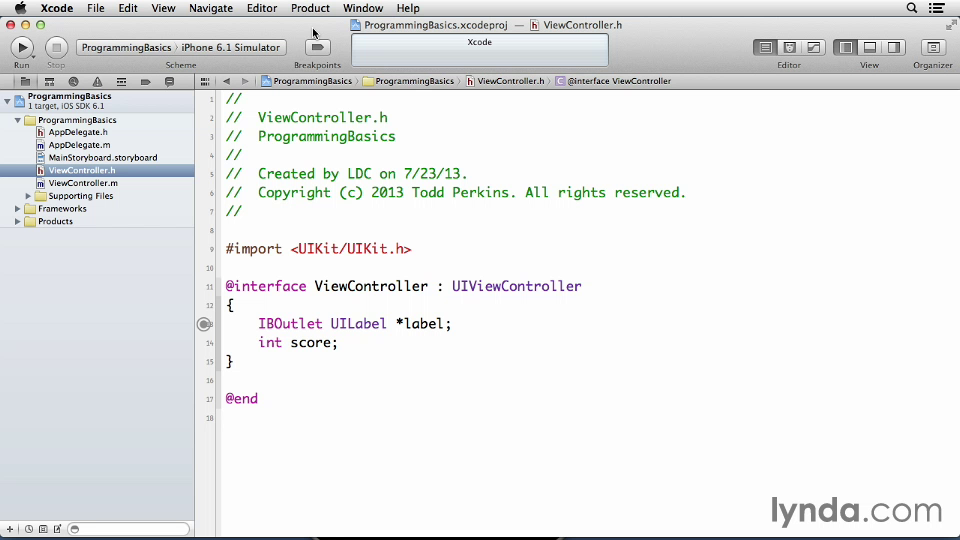Show the Version editor

[x=814, y=47]
